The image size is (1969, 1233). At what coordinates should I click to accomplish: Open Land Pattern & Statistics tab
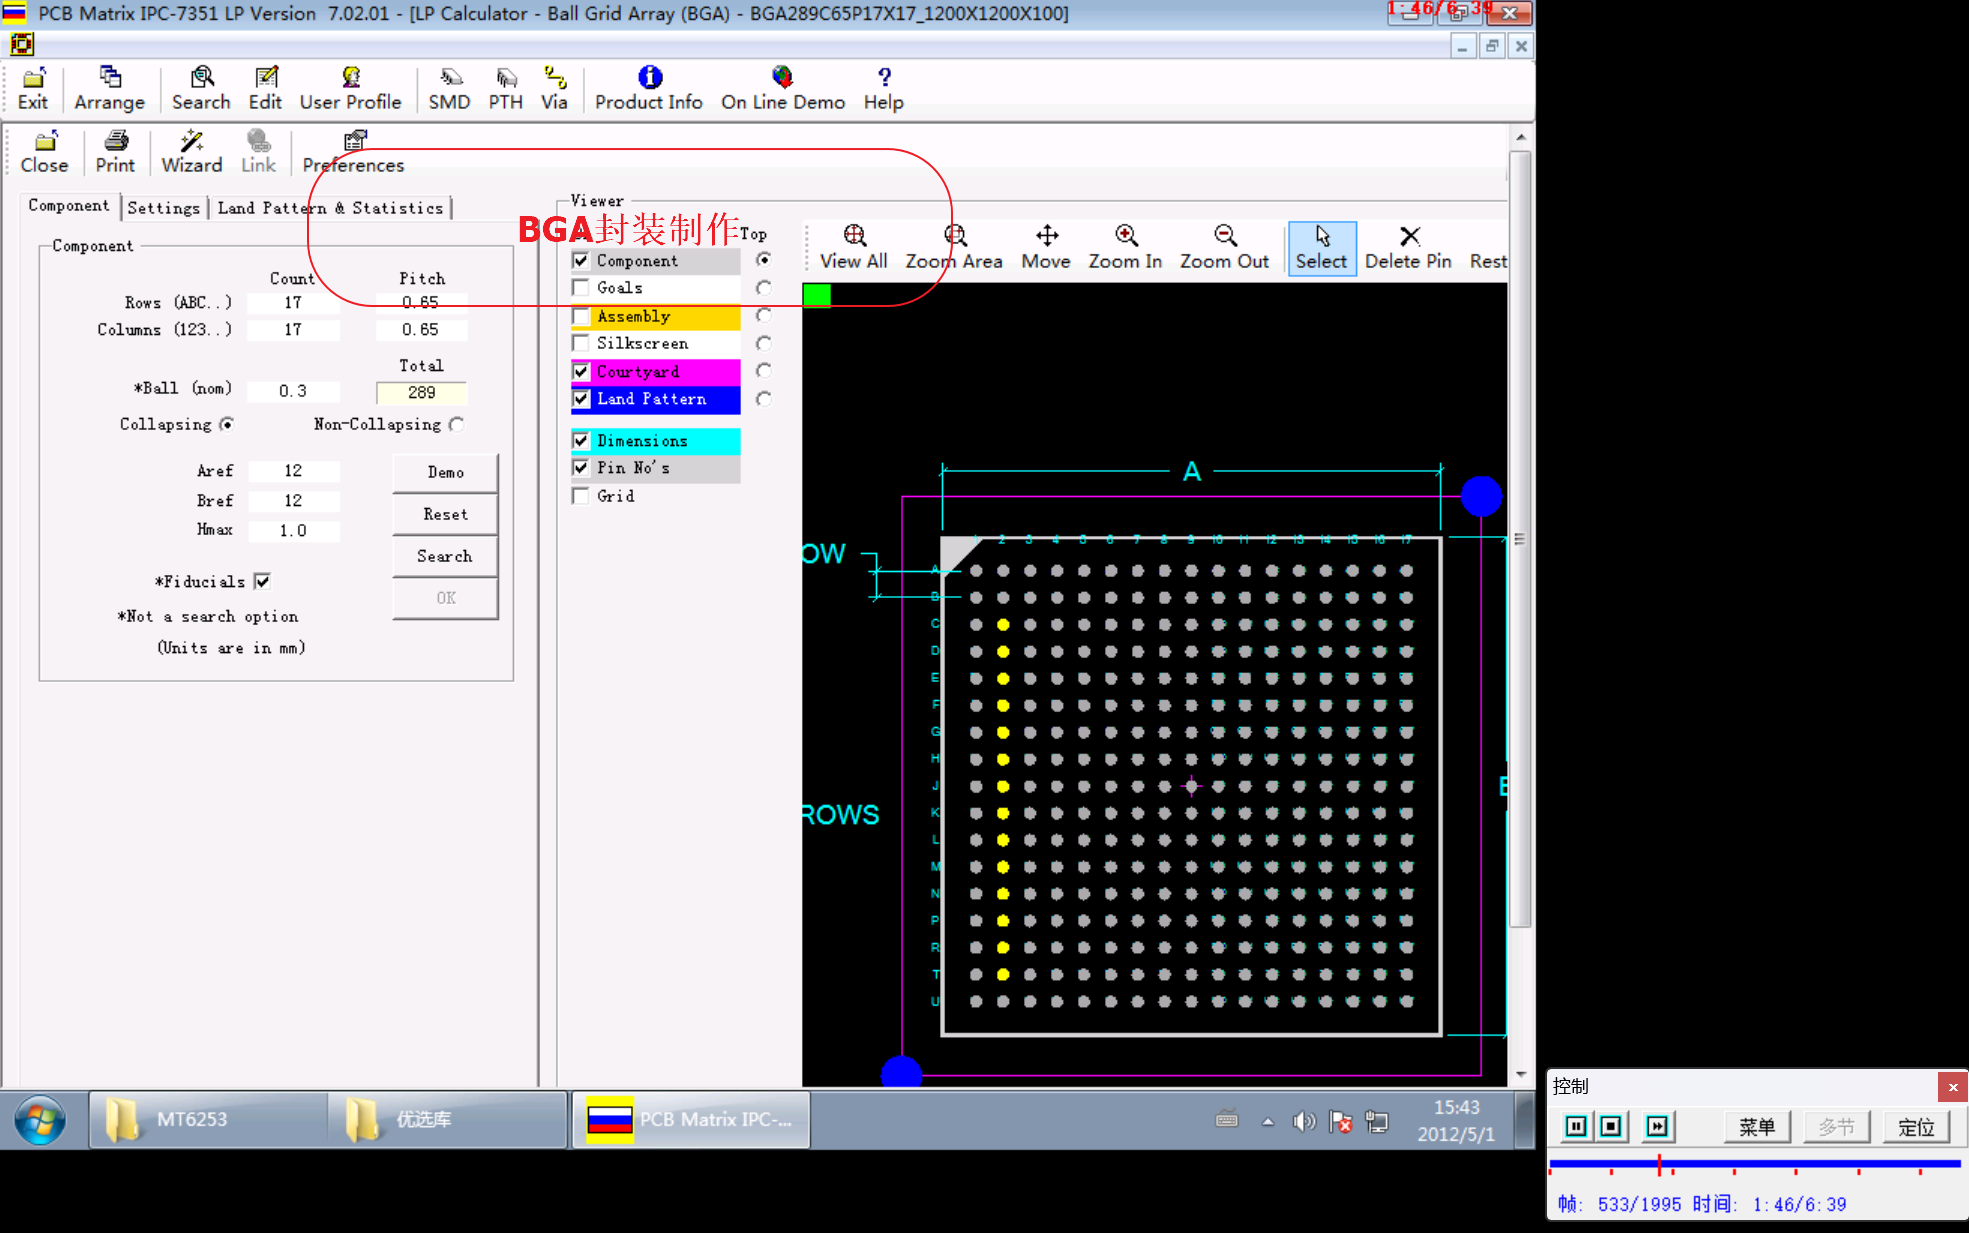(x=330, y=208)
